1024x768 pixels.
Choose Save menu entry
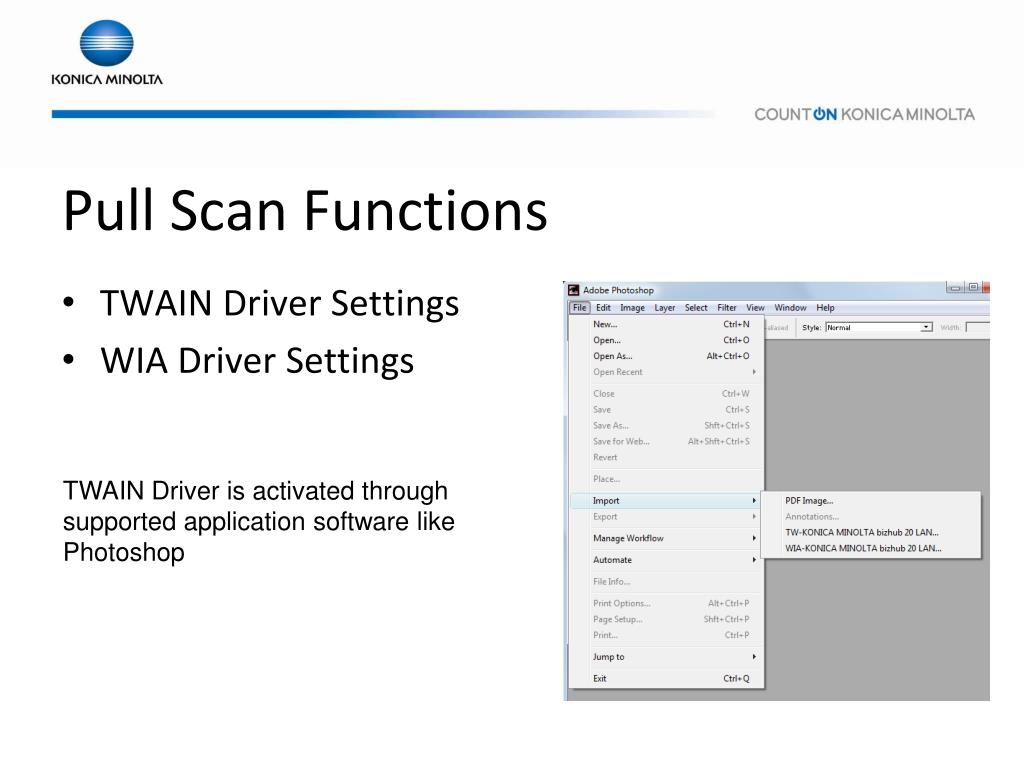(667, 409)
